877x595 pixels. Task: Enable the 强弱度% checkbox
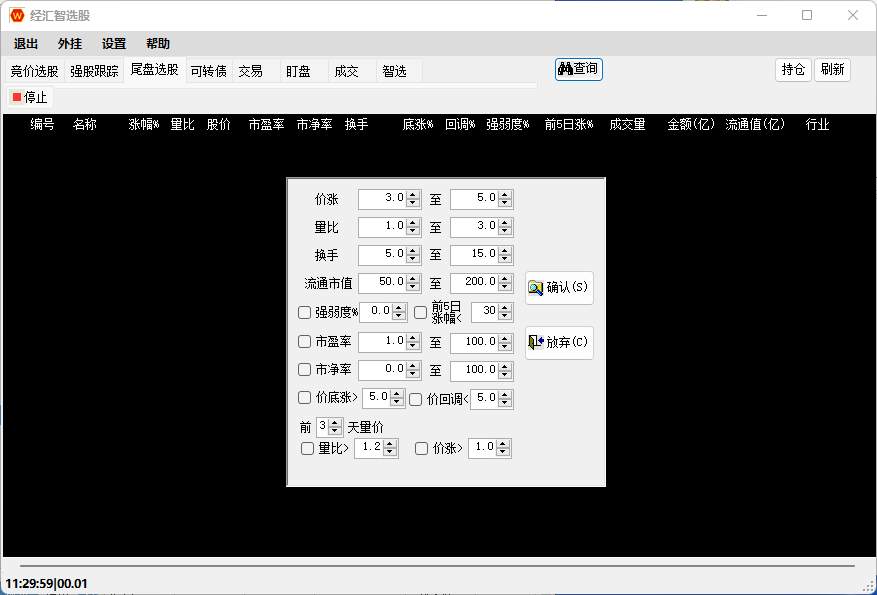coord(305,313)
